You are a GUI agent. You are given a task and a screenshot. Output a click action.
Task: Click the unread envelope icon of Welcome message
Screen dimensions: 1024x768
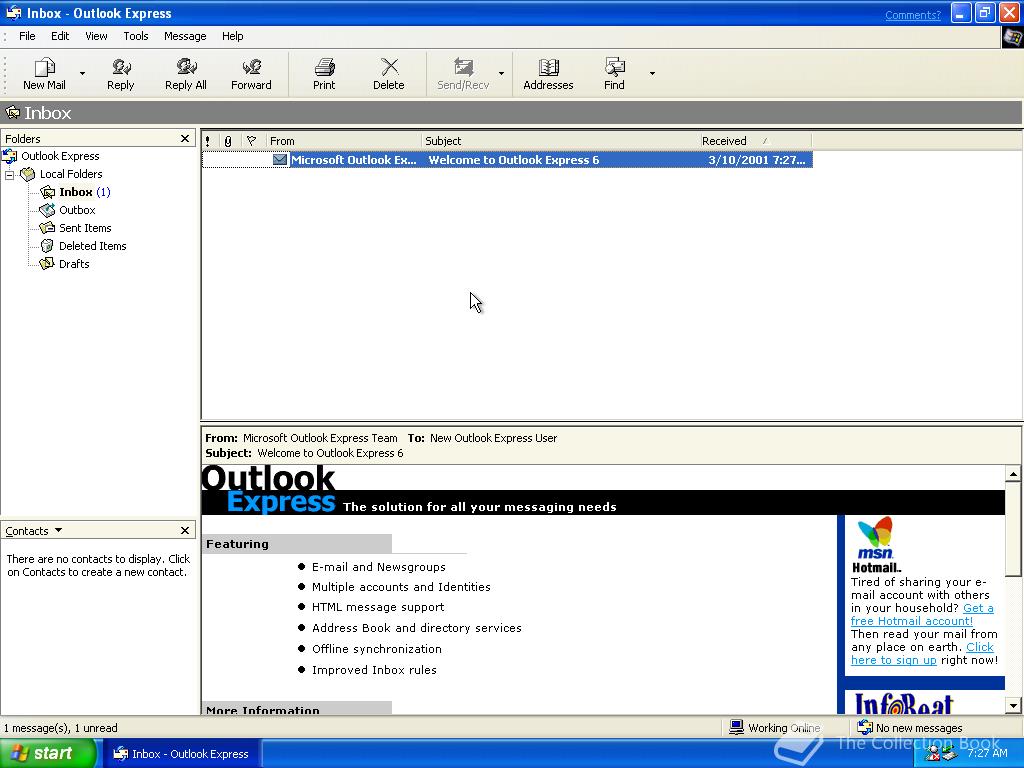280,160
